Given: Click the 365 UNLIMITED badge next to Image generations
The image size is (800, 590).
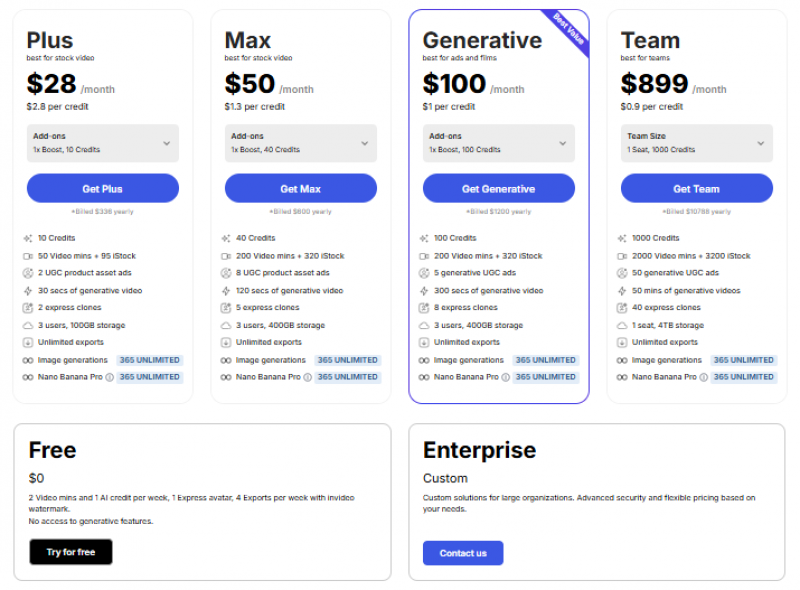Looking at the screenshot, I should pos(148,359).
